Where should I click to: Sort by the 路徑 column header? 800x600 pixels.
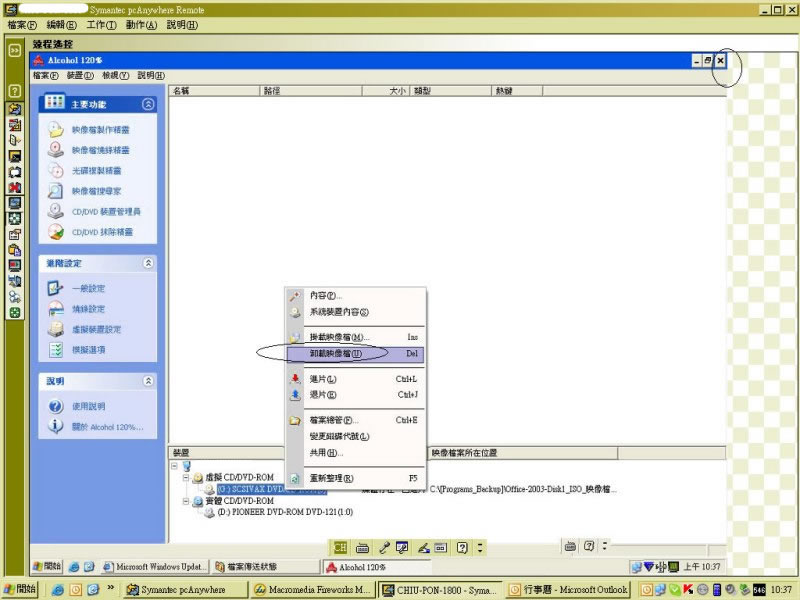[x=311, y=91]
